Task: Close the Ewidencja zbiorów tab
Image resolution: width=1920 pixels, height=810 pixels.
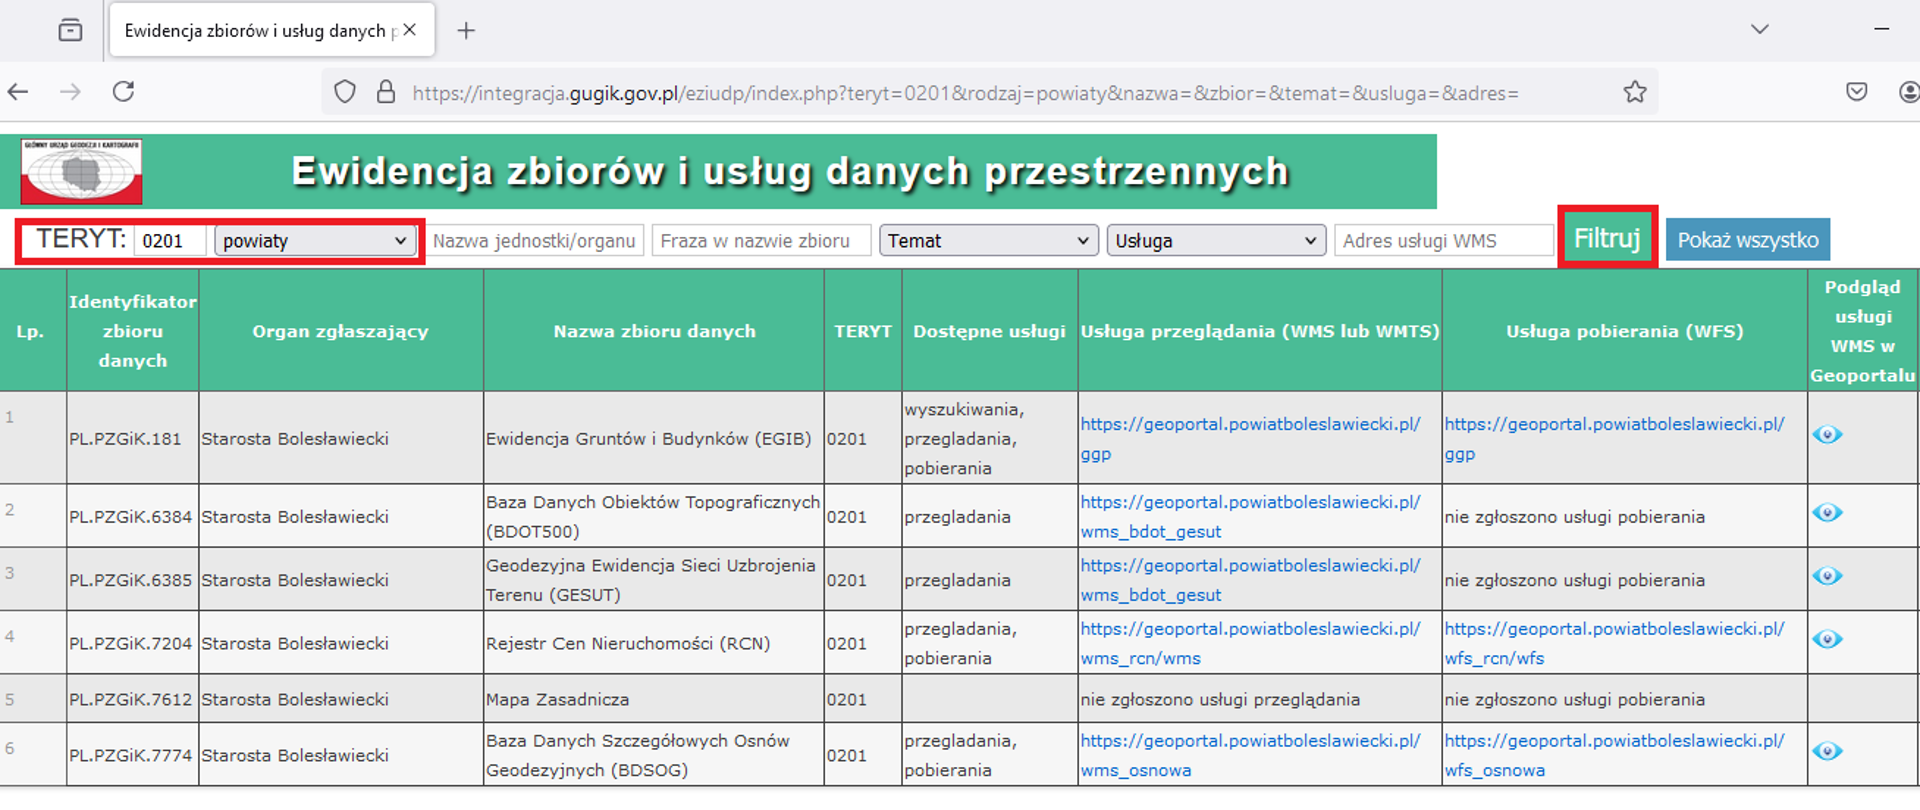Action: (410, 30)
